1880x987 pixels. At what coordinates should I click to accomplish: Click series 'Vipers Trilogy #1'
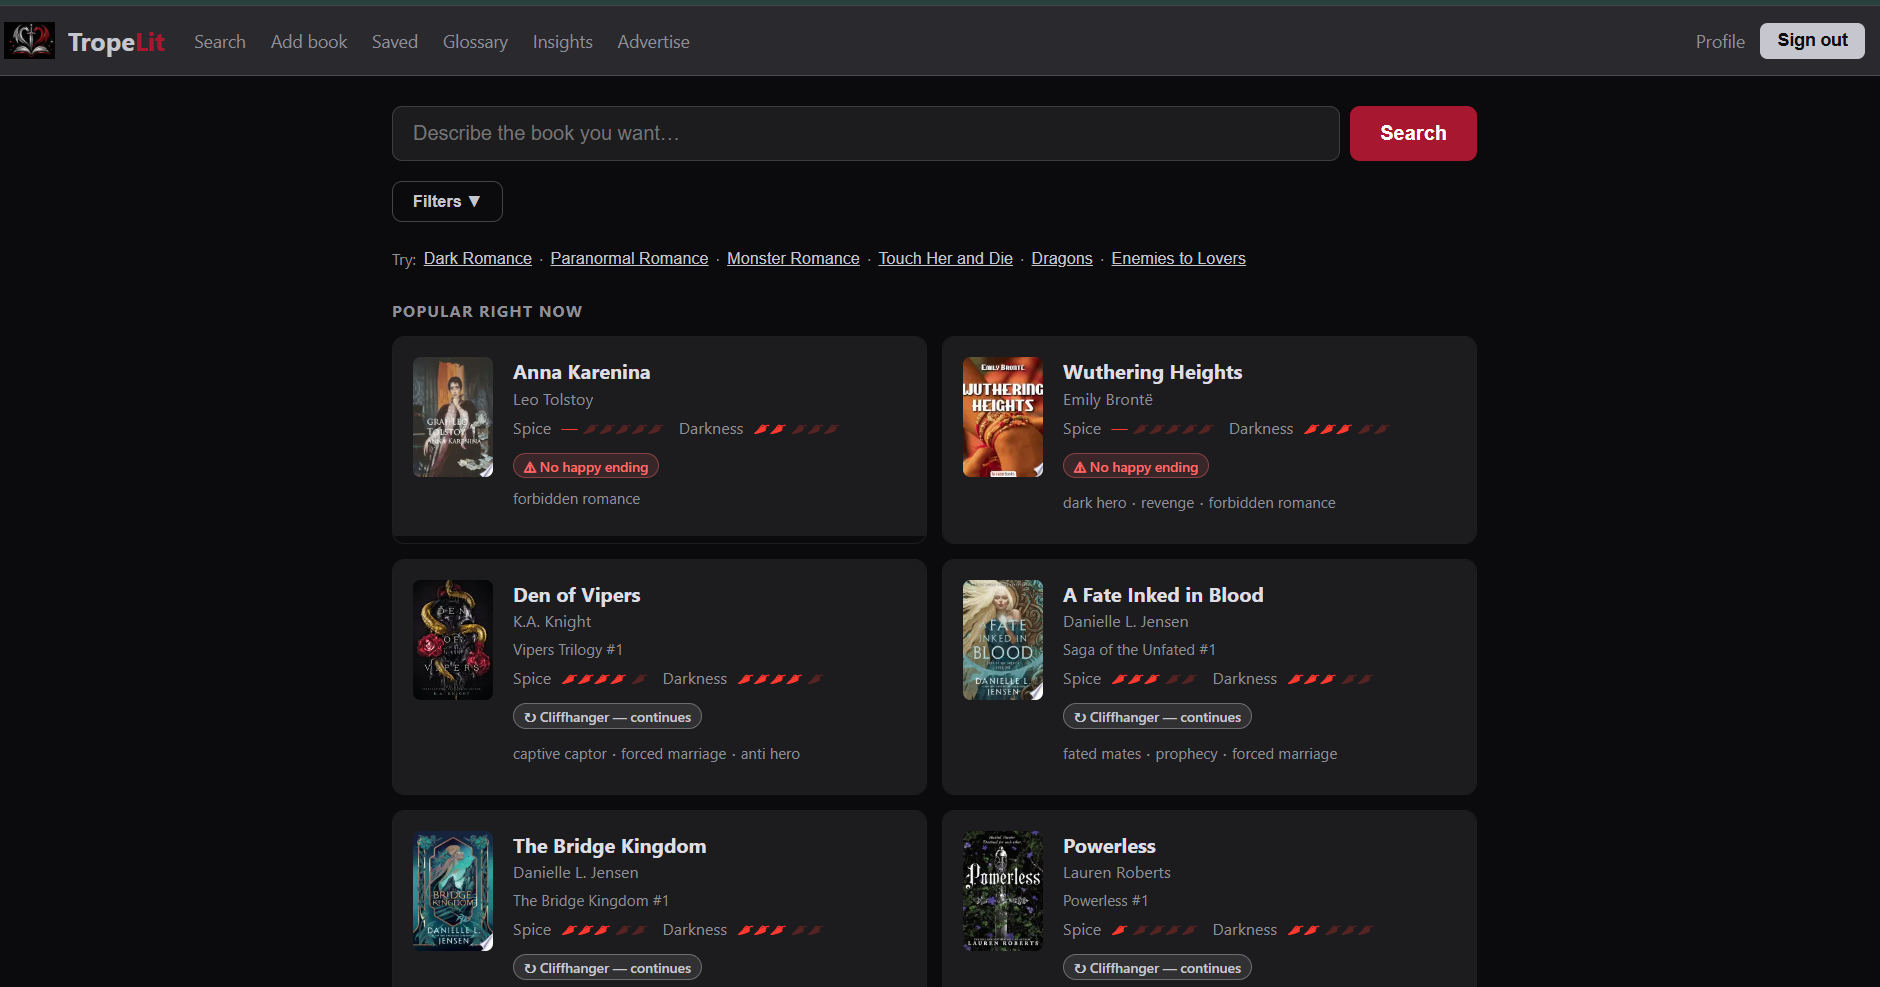(568, 649)
